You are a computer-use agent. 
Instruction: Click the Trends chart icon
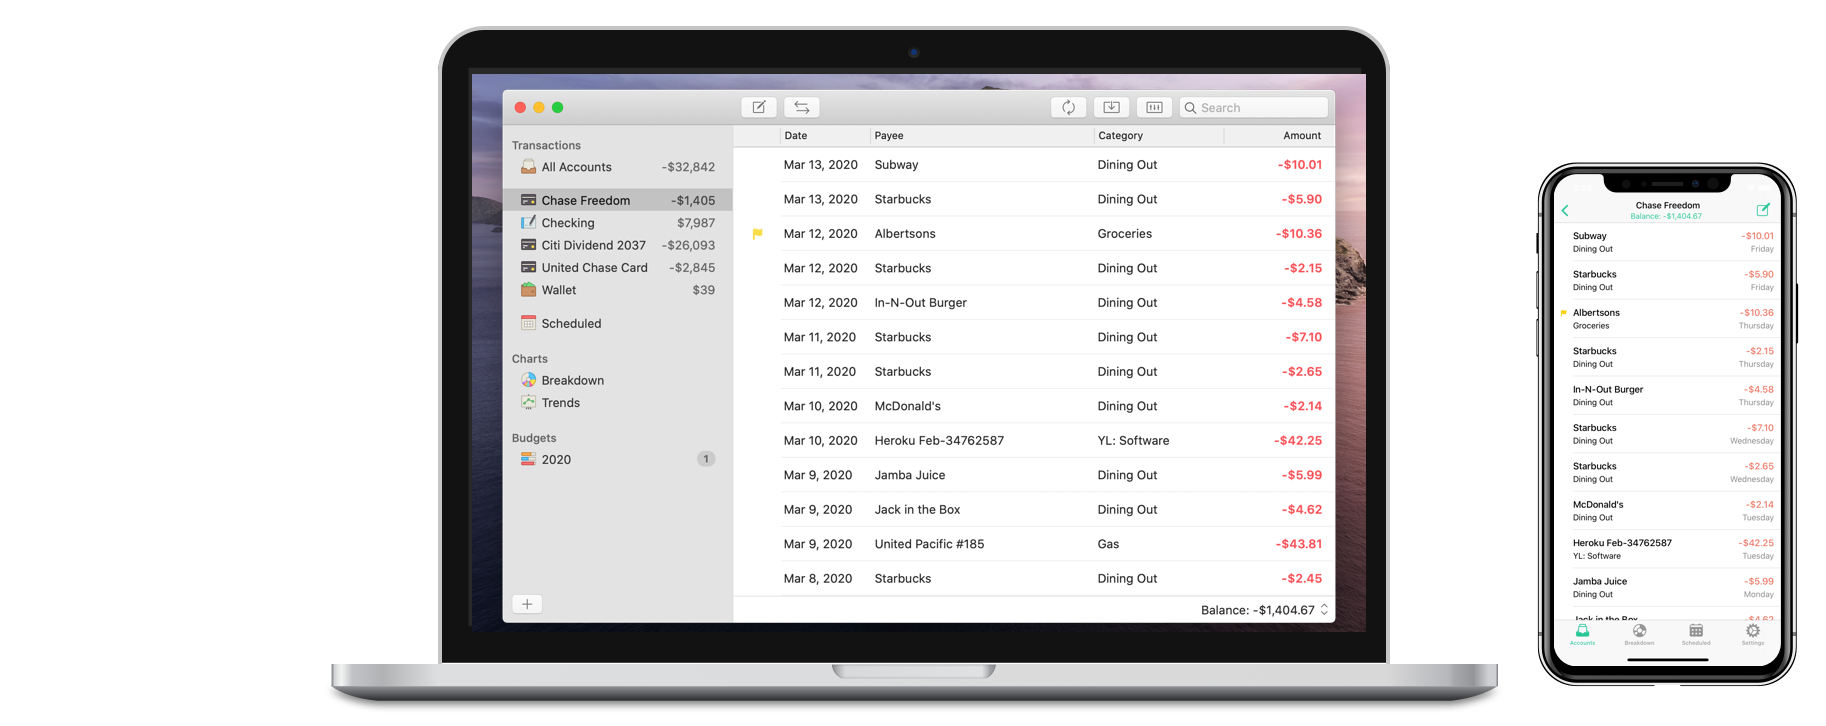pyautogui.click(x=528, y=402)
